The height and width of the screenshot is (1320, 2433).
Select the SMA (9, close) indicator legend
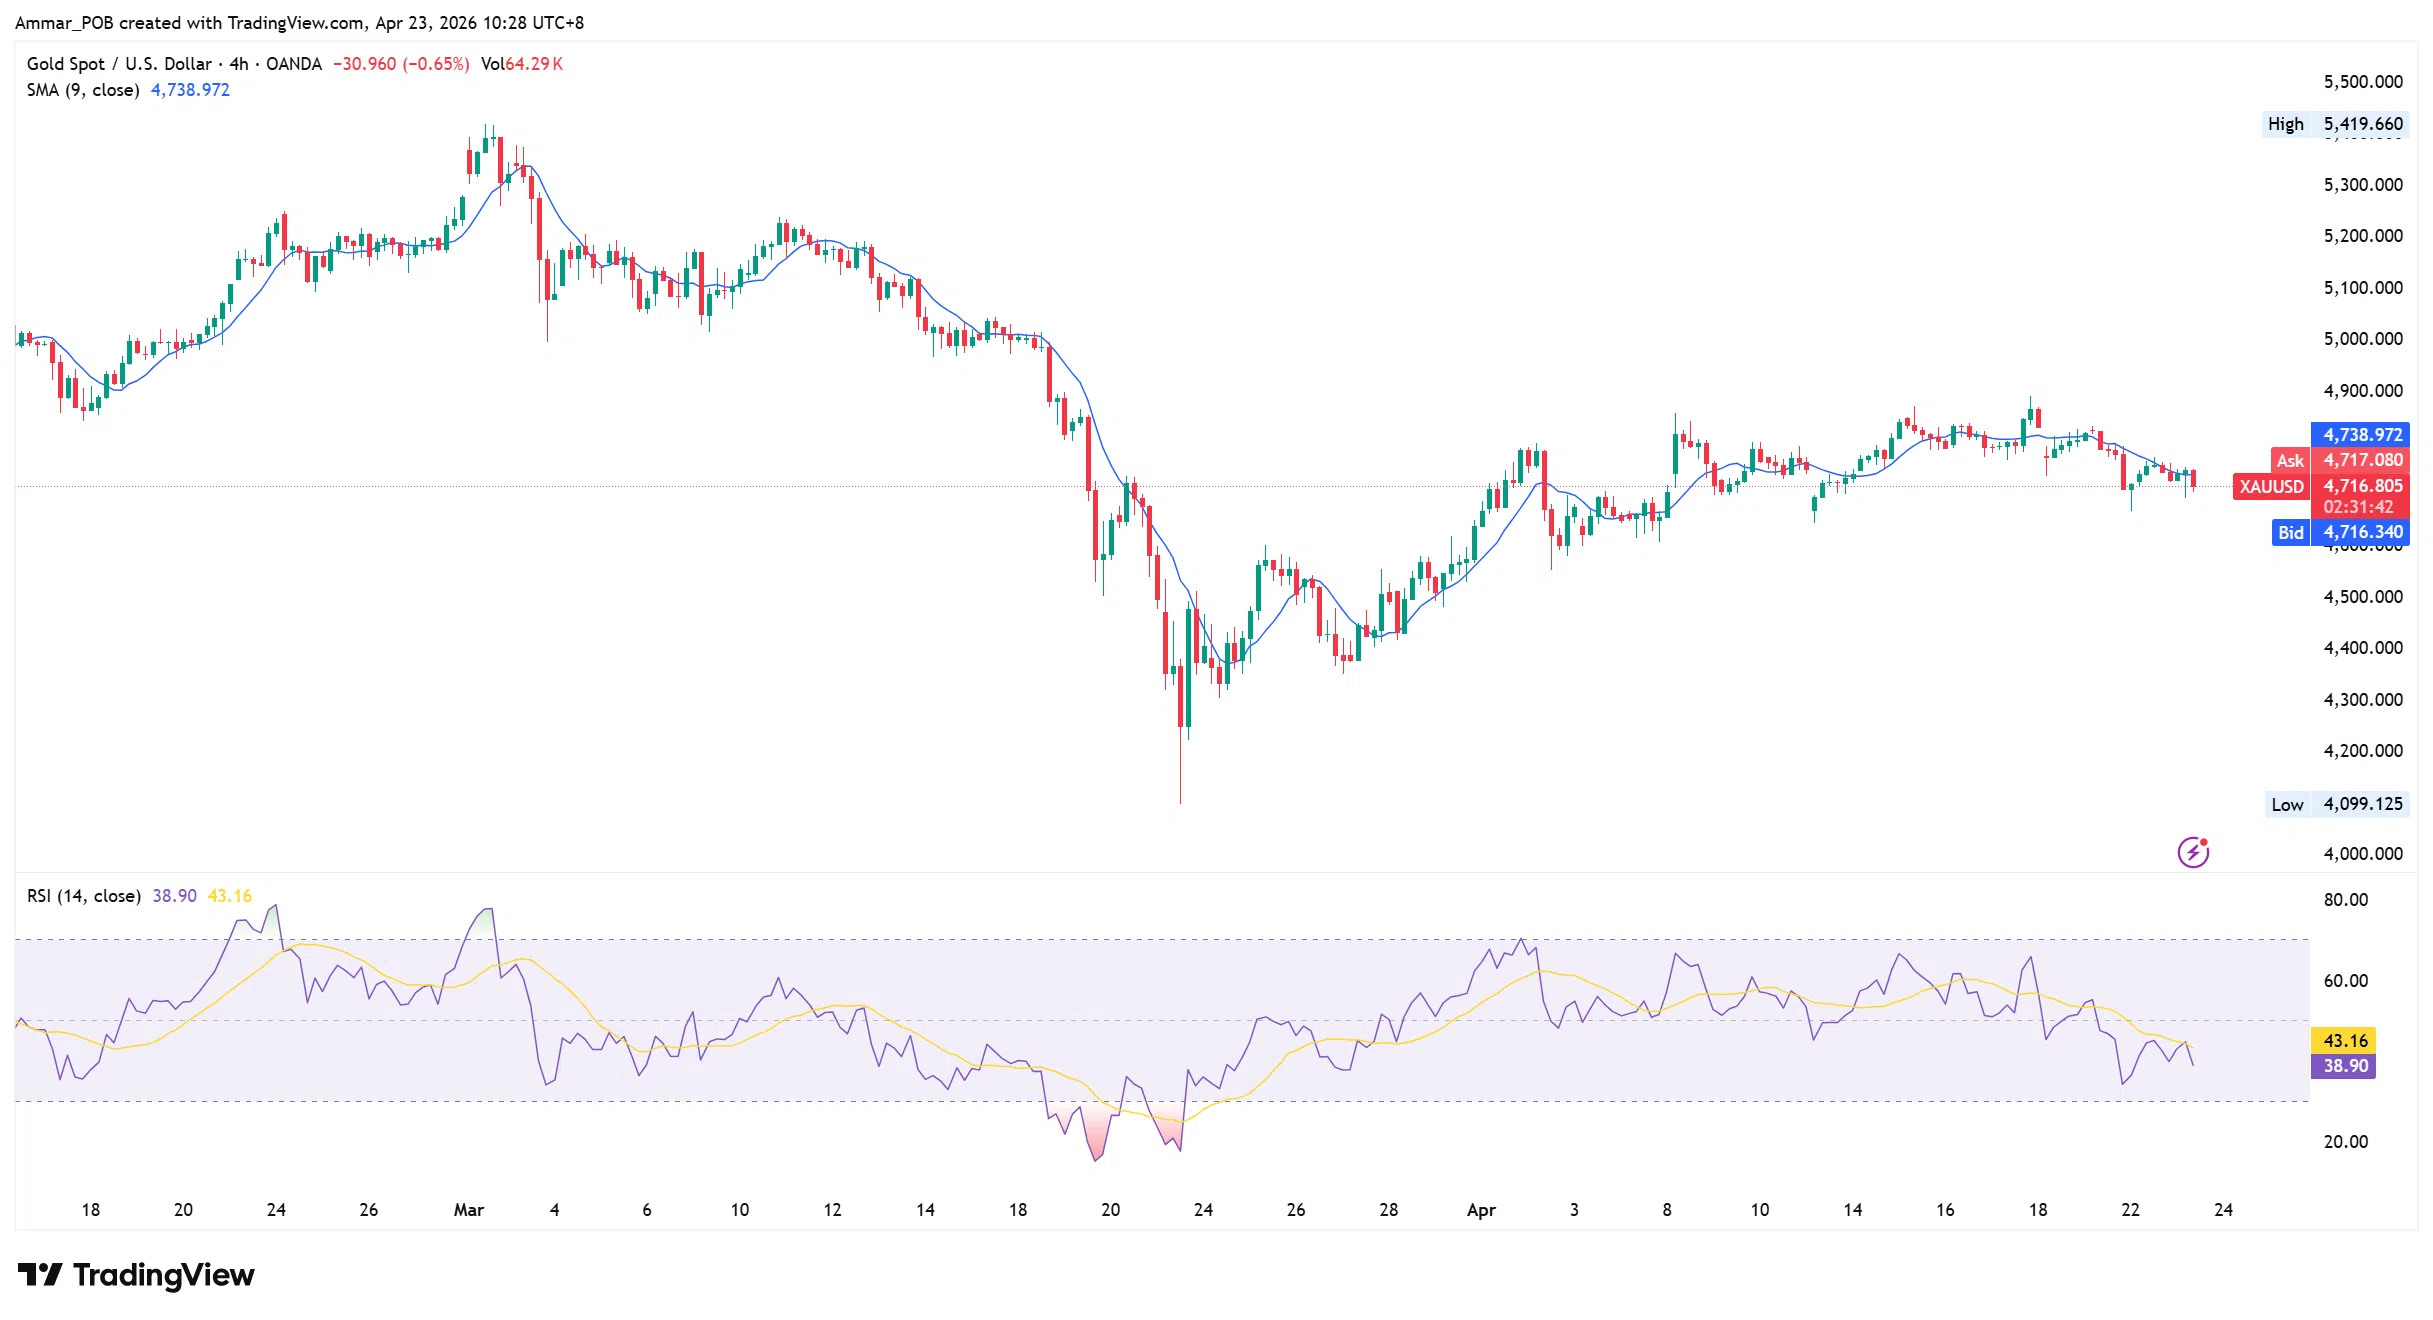point(83,90)
